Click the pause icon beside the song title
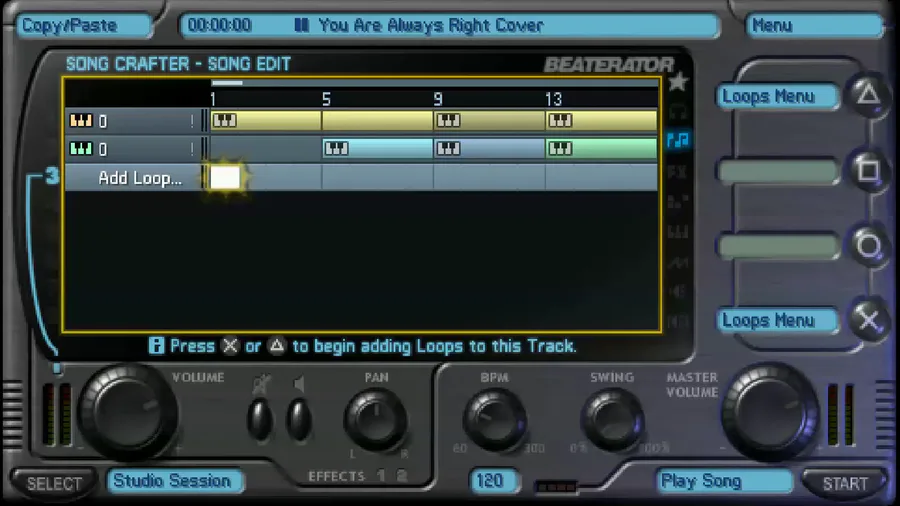 (x=301, y=25)
